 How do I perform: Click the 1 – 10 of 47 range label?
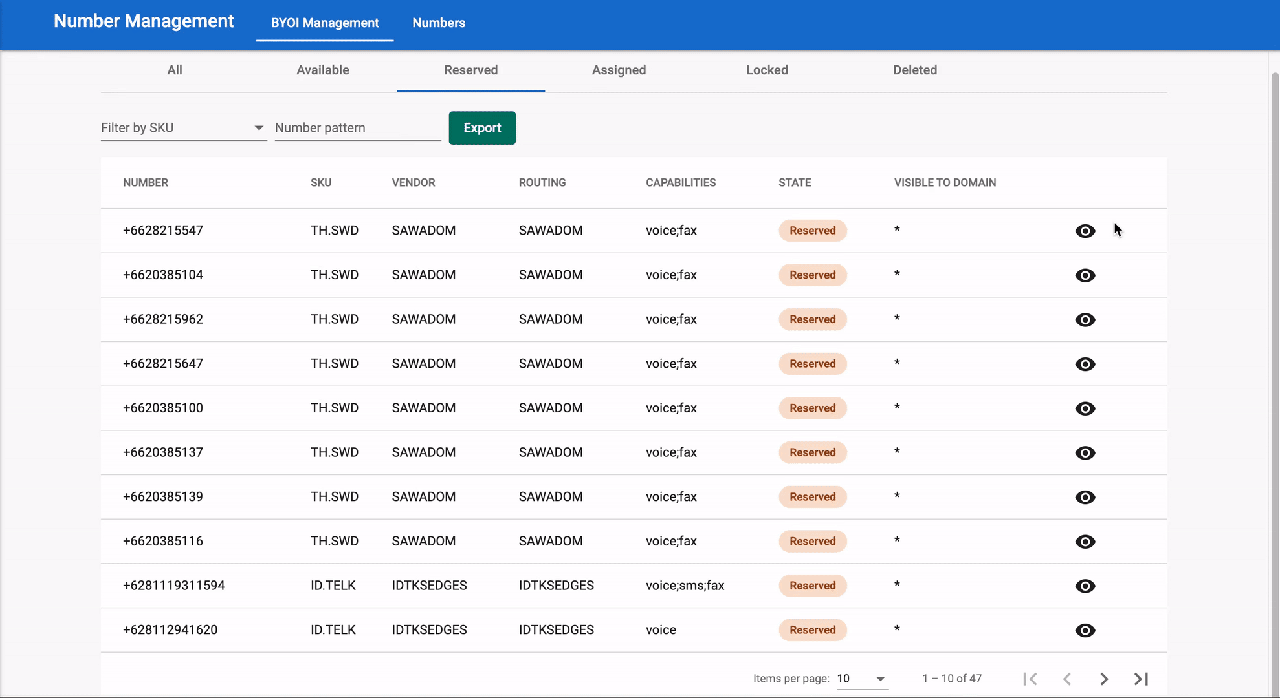click(952, 679)
